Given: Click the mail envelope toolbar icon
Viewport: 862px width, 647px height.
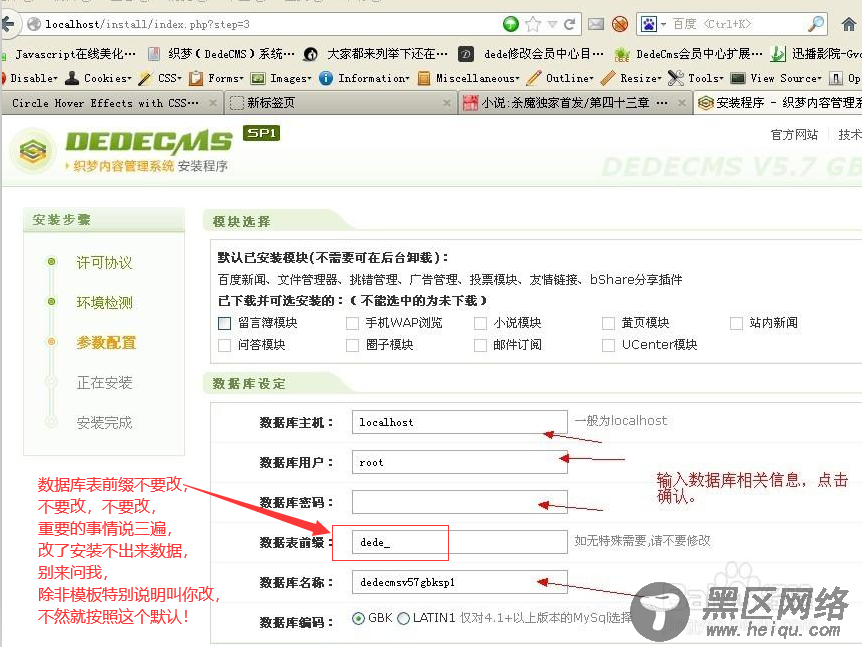Looking at the screenshot, I should pyautogui.click(x=596, y=24).
